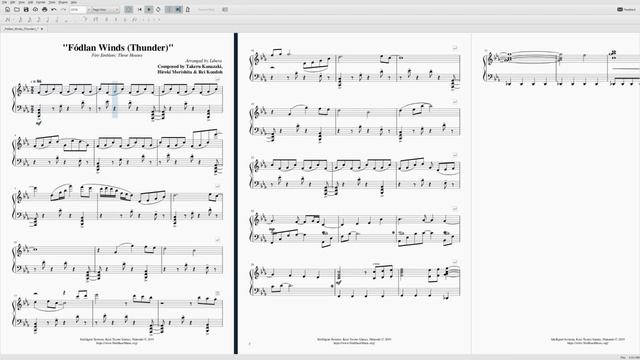Open the Add menu
Image resolution: width=640 pixels, height=360 pixels.
tap(31, 2)
